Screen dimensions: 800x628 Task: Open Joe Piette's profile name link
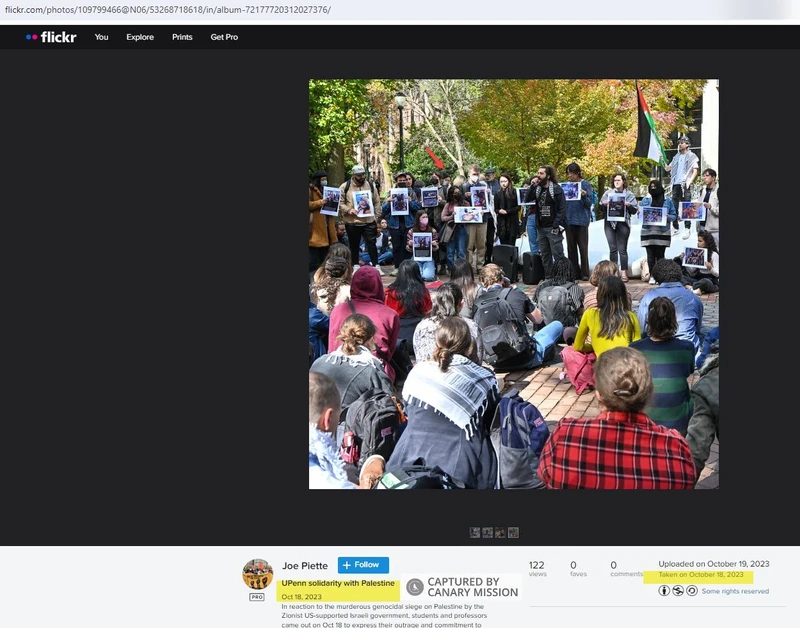click(305, 565)
